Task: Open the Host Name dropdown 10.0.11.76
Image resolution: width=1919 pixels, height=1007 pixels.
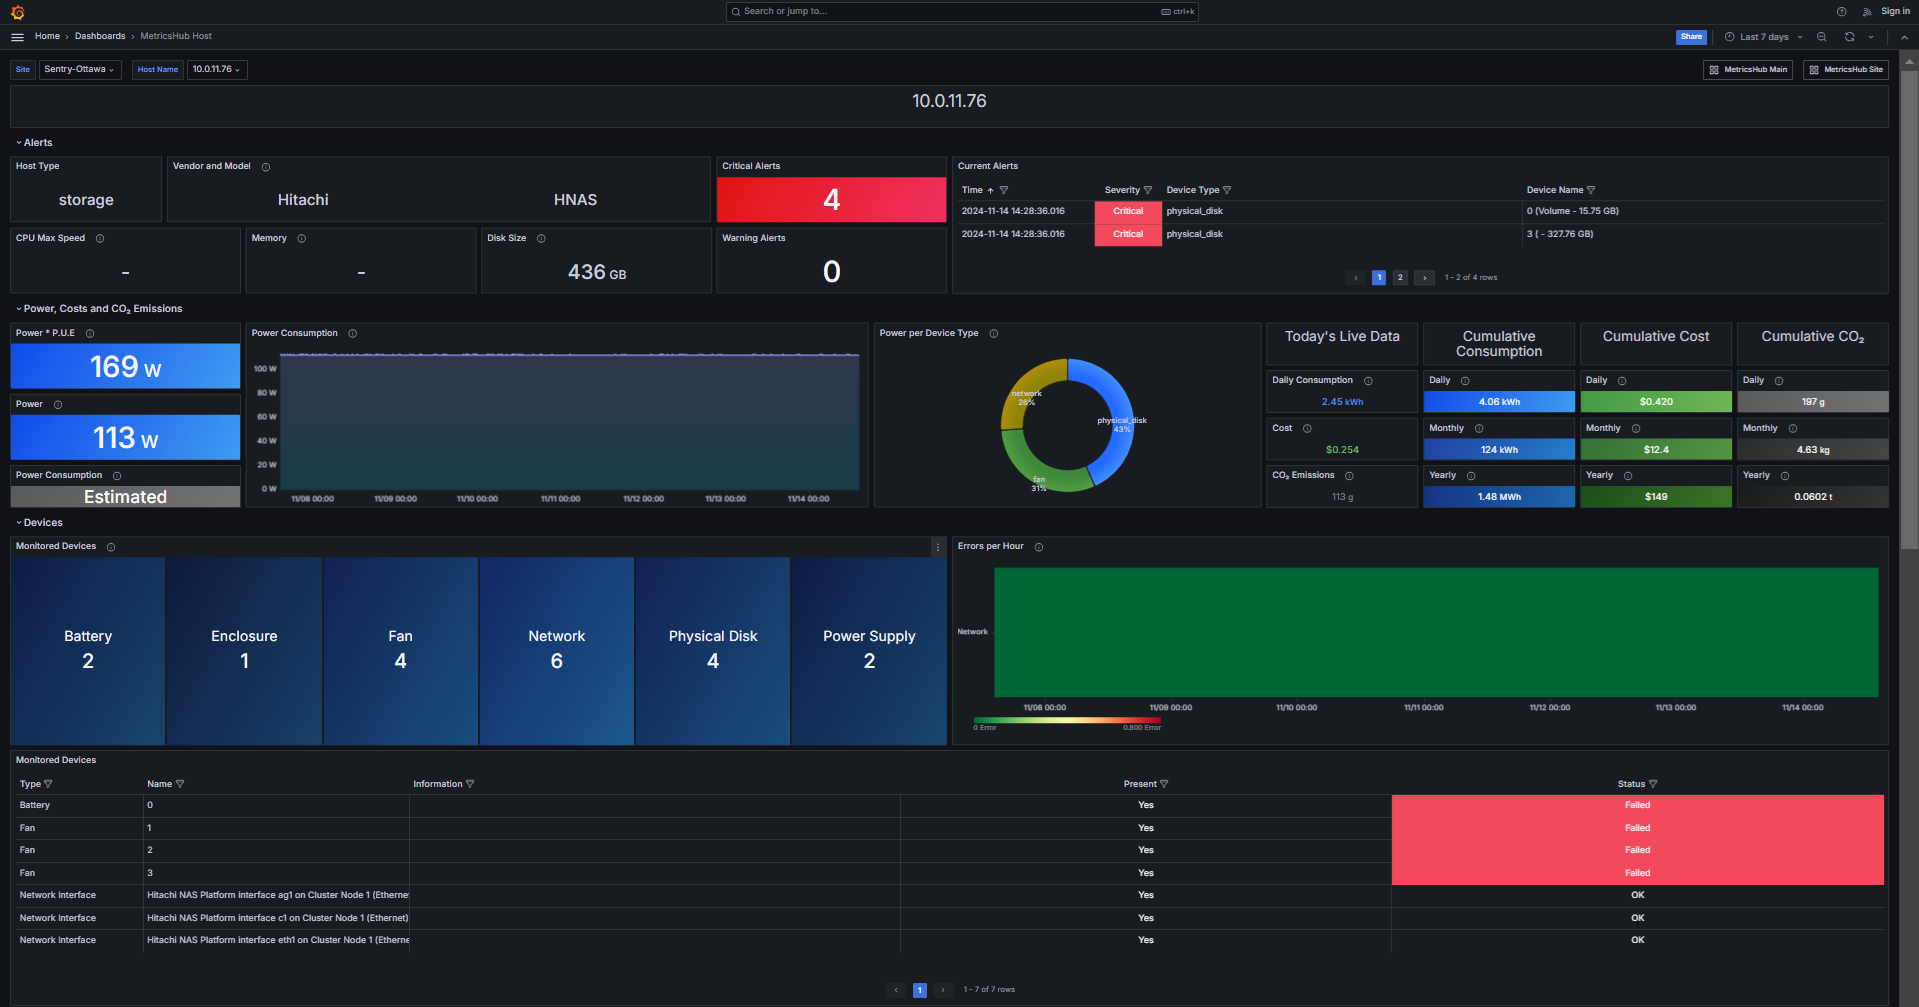Action: point(216,70)
